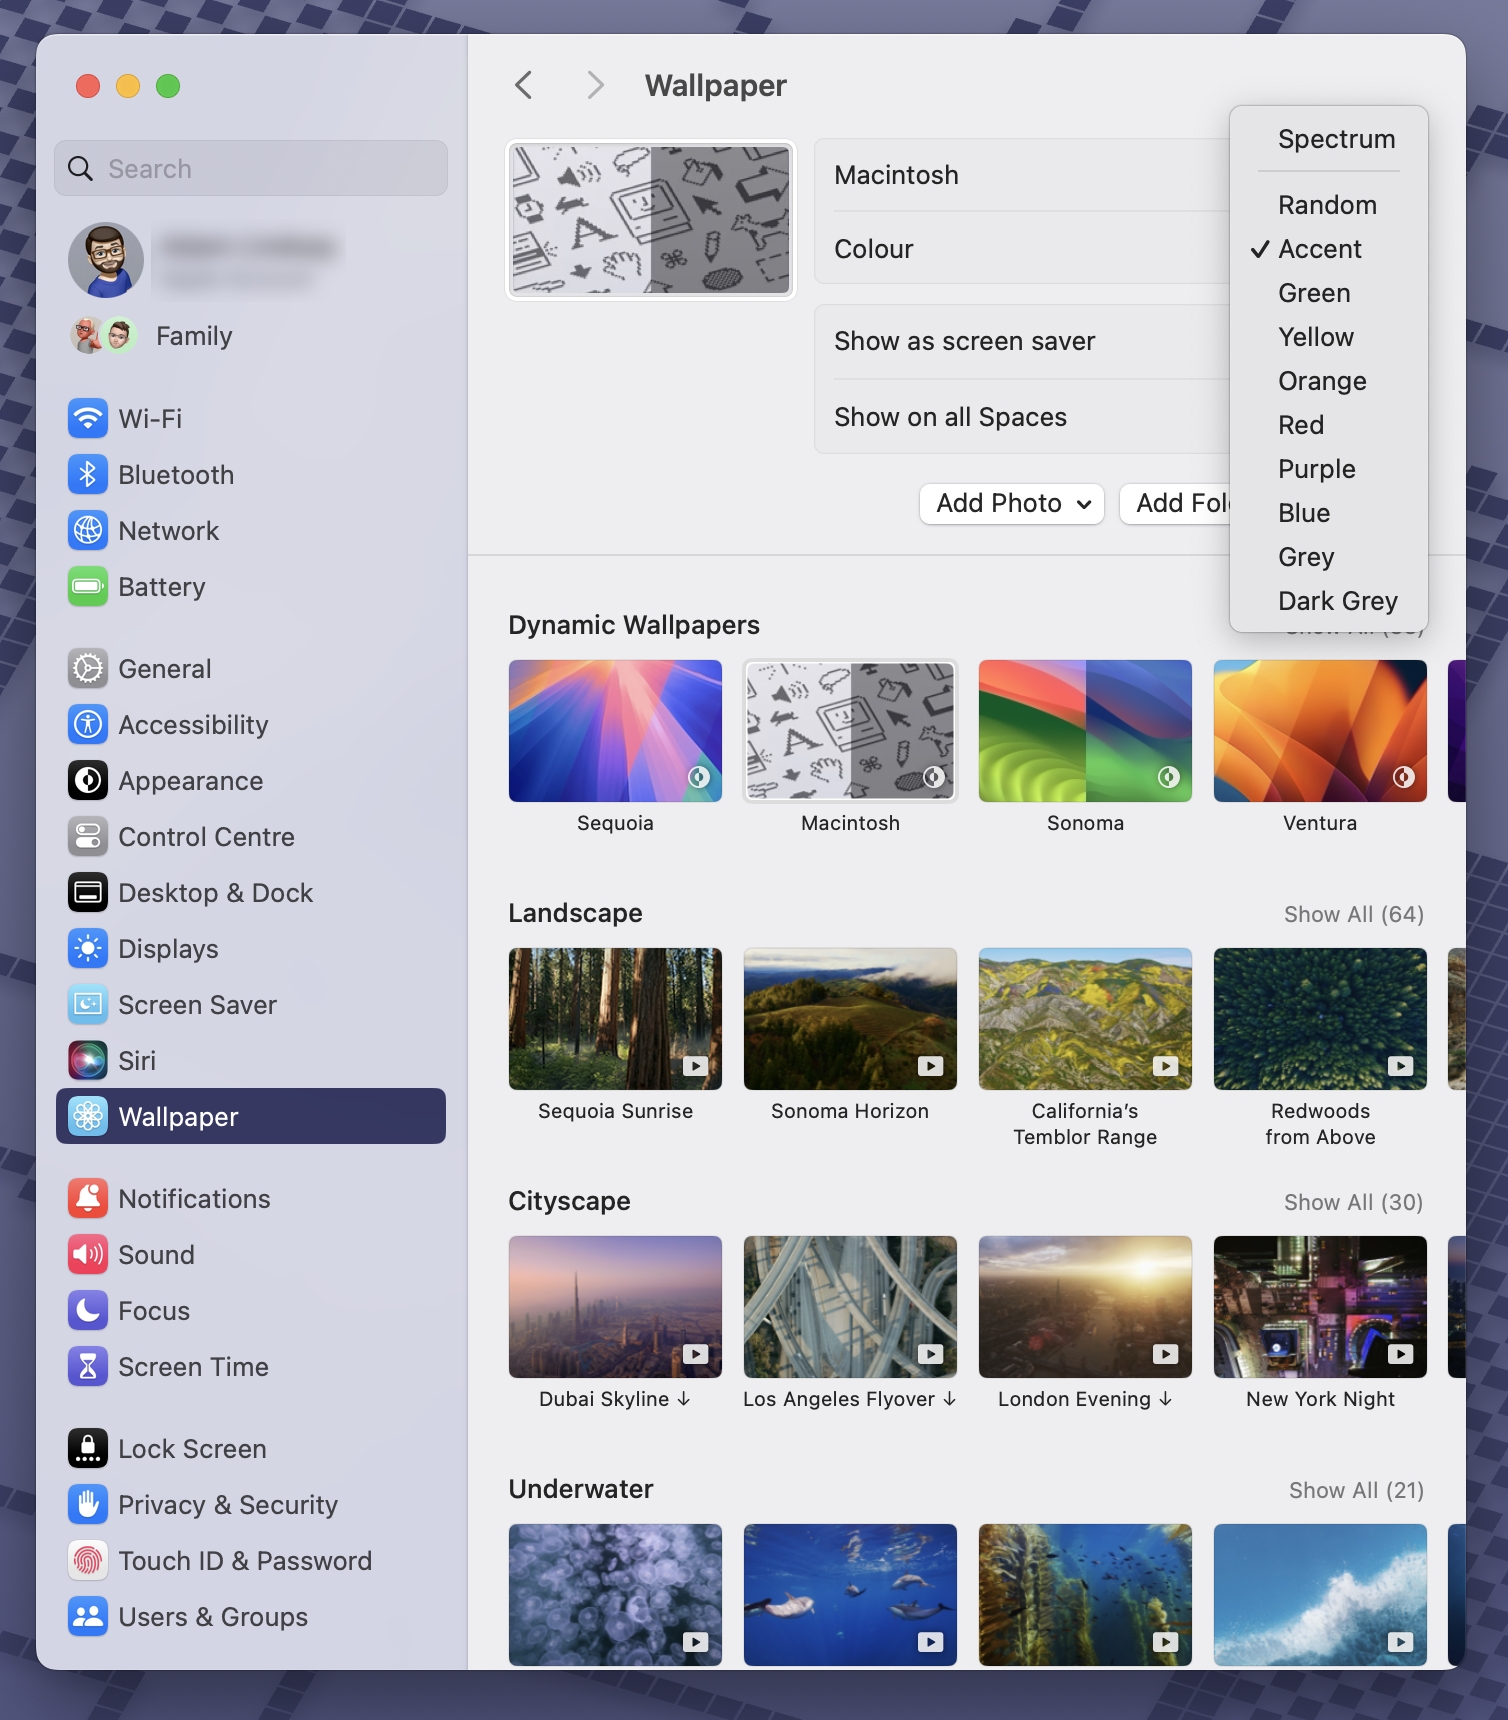
Task: Click the Add Folder button
Action: 1176,503
